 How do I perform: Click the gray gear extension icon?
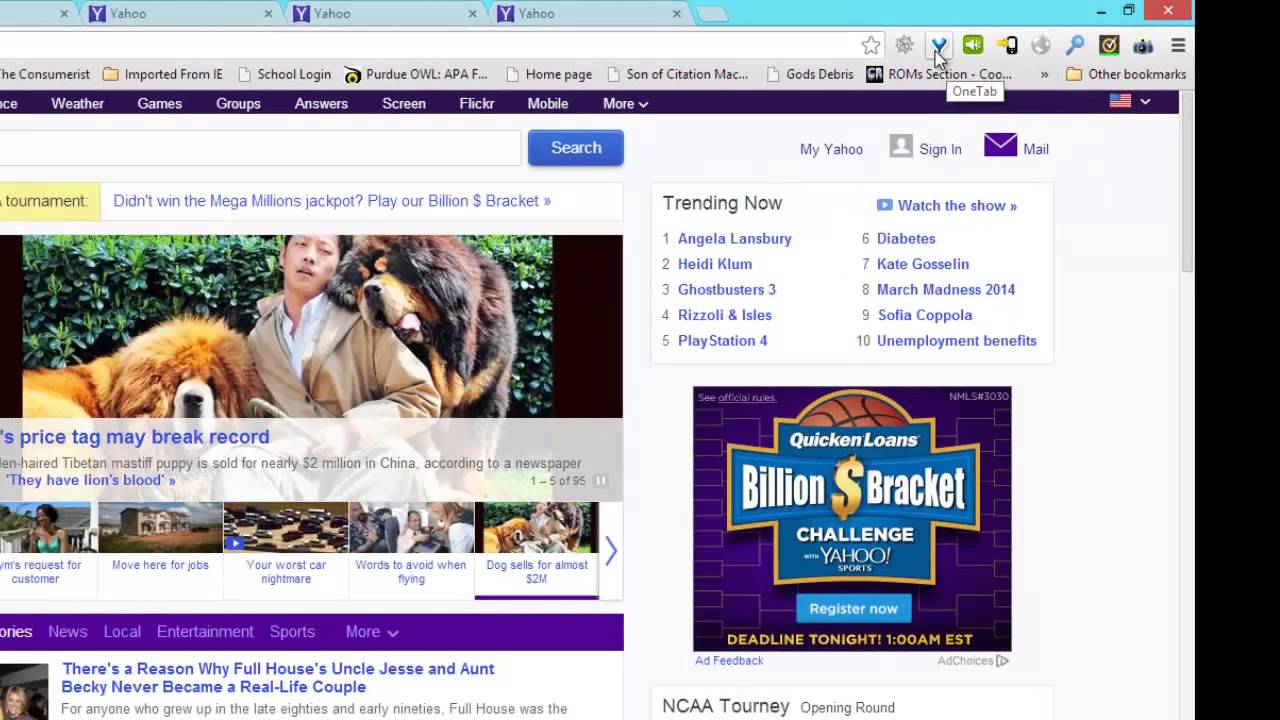(905, 45)
